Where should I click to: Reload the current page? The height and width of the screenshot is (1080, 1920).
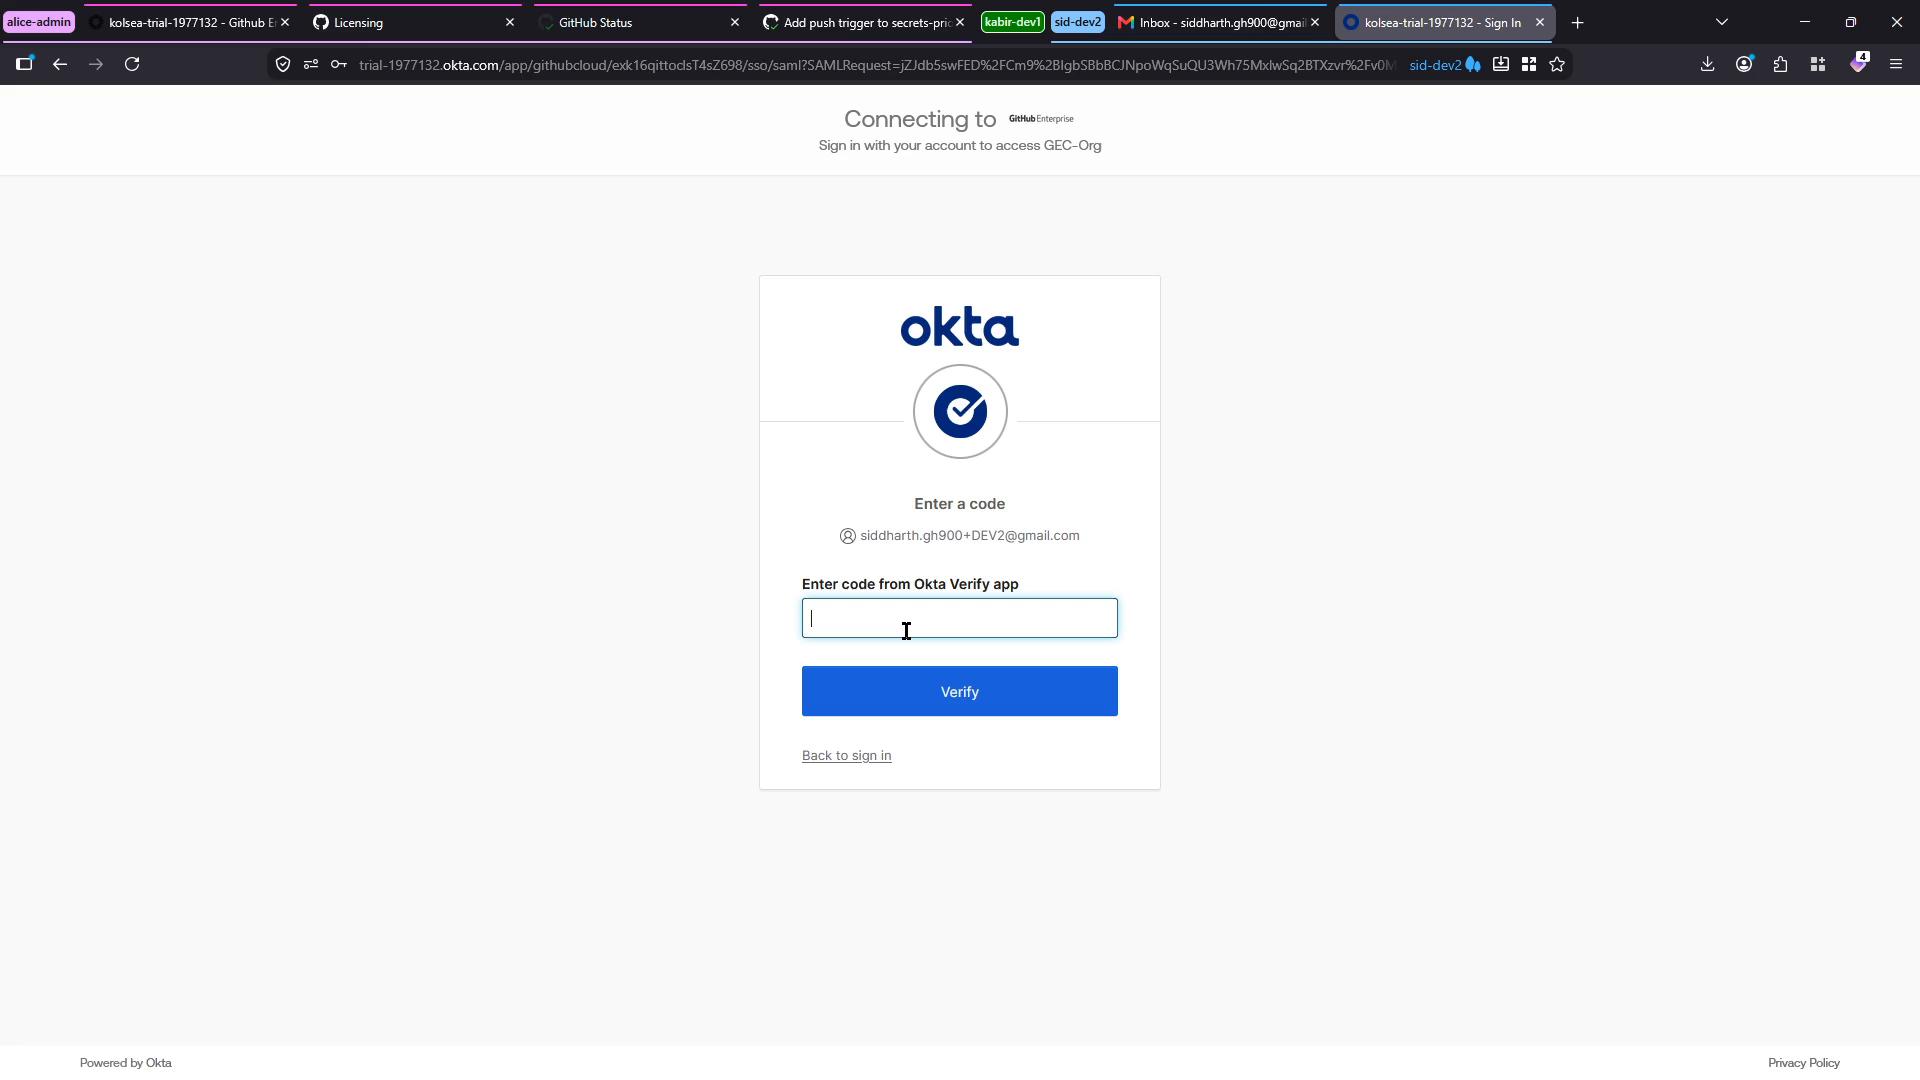[132, 65]
